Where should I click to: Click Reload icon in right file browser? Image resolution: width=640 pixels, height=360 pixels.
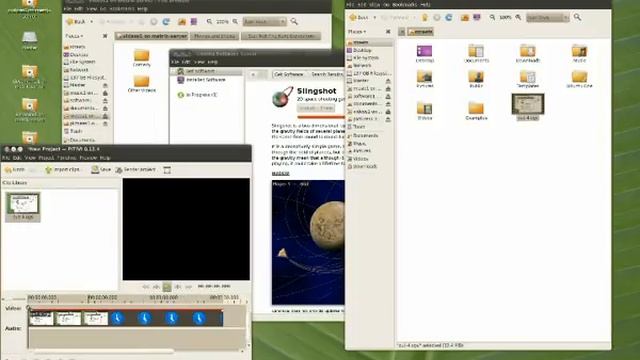(449, 18)
